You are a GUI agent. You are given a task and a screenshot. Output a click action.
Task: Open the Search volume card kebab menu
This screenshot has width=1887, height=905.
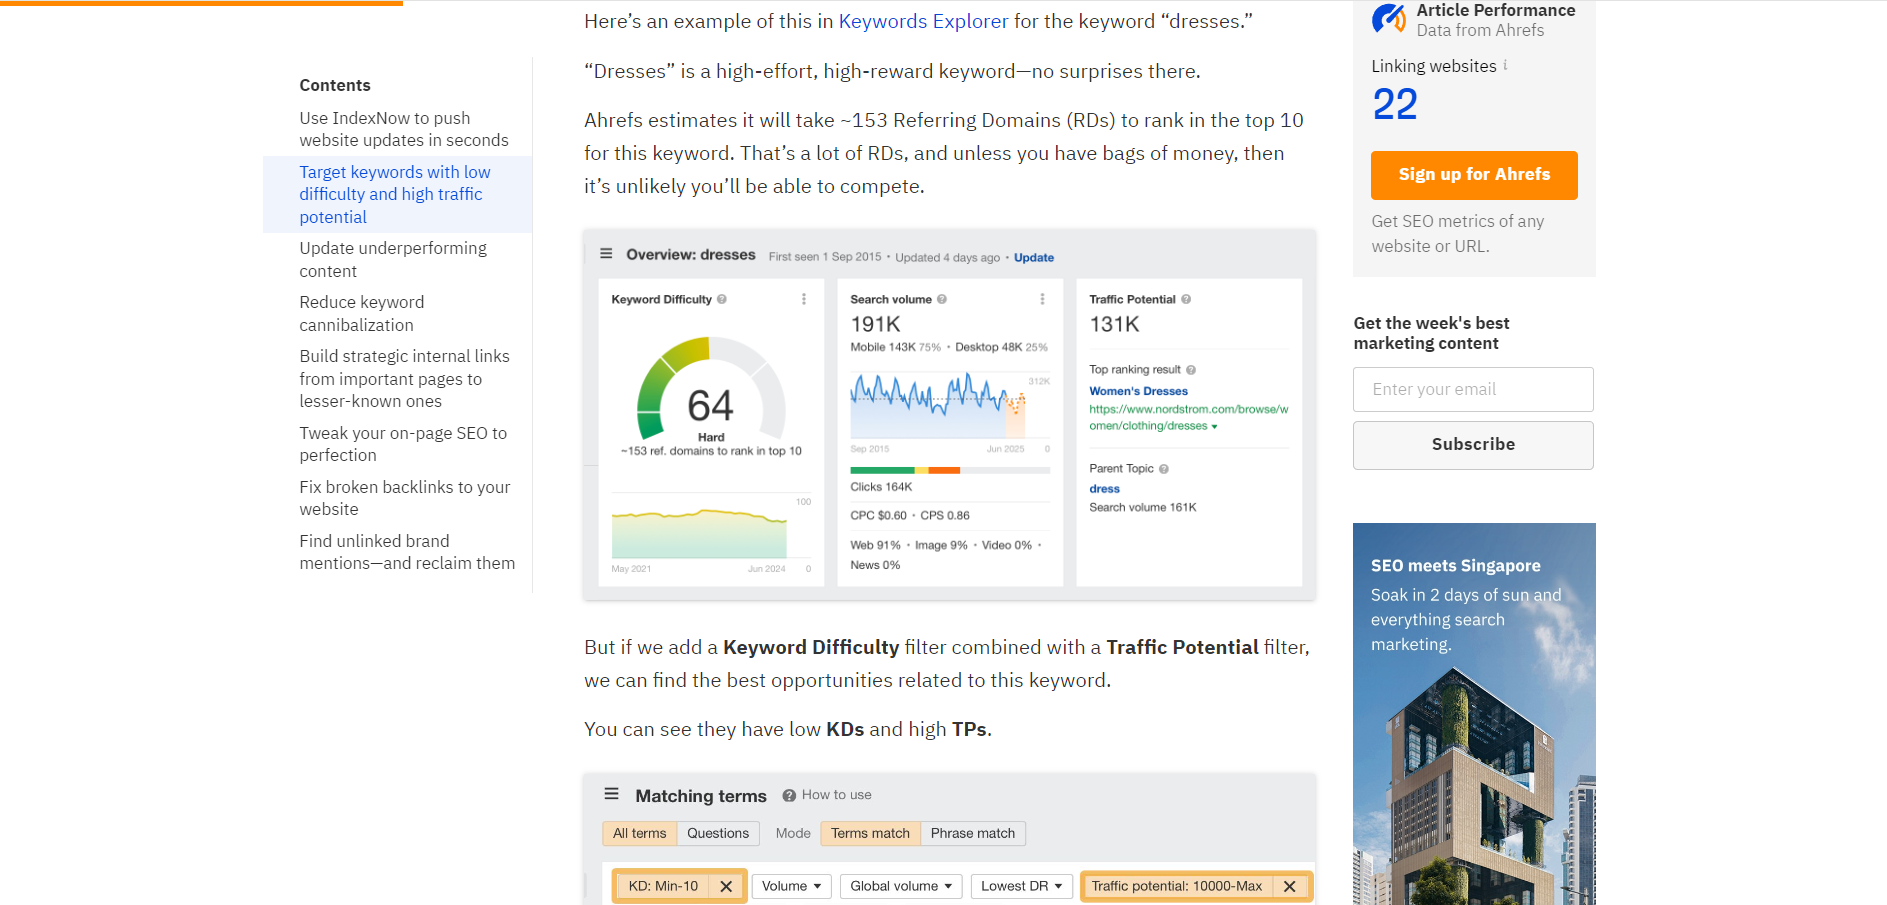coord(1042,299)
